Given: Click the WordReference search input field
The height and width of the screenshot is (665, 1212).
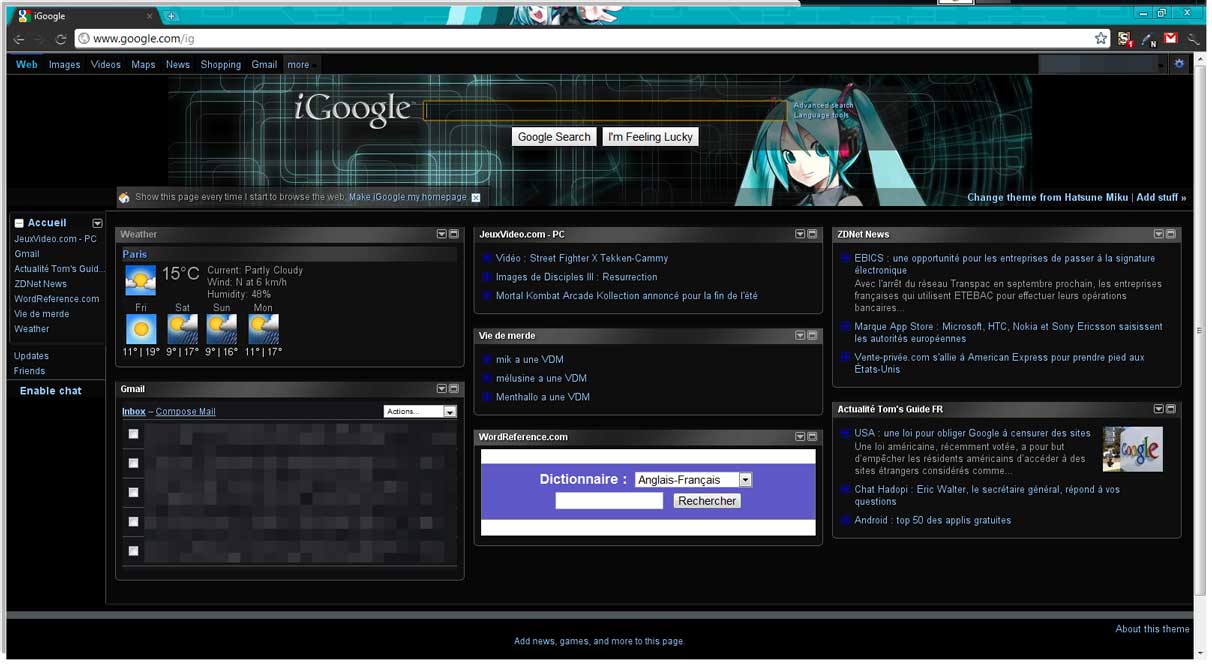Looking at the screenshot, I should (x=608, y=500).
